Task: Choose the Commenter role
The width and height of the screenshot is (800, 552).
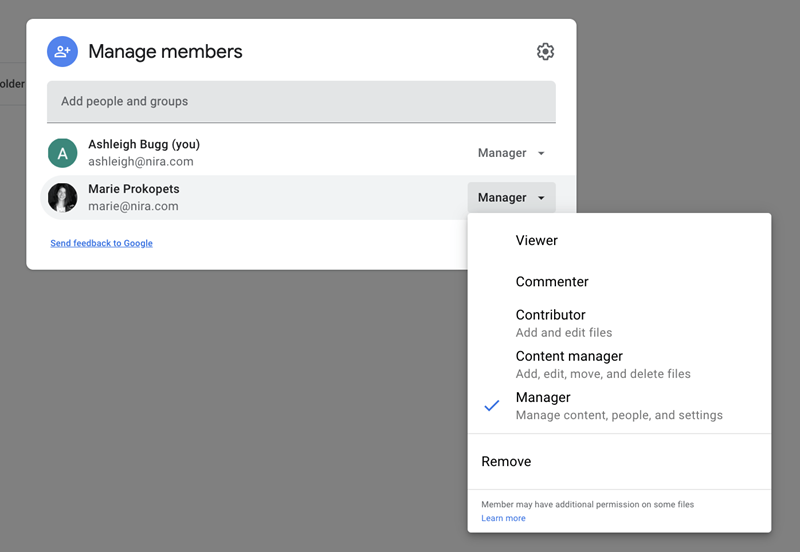Action: 552,282
